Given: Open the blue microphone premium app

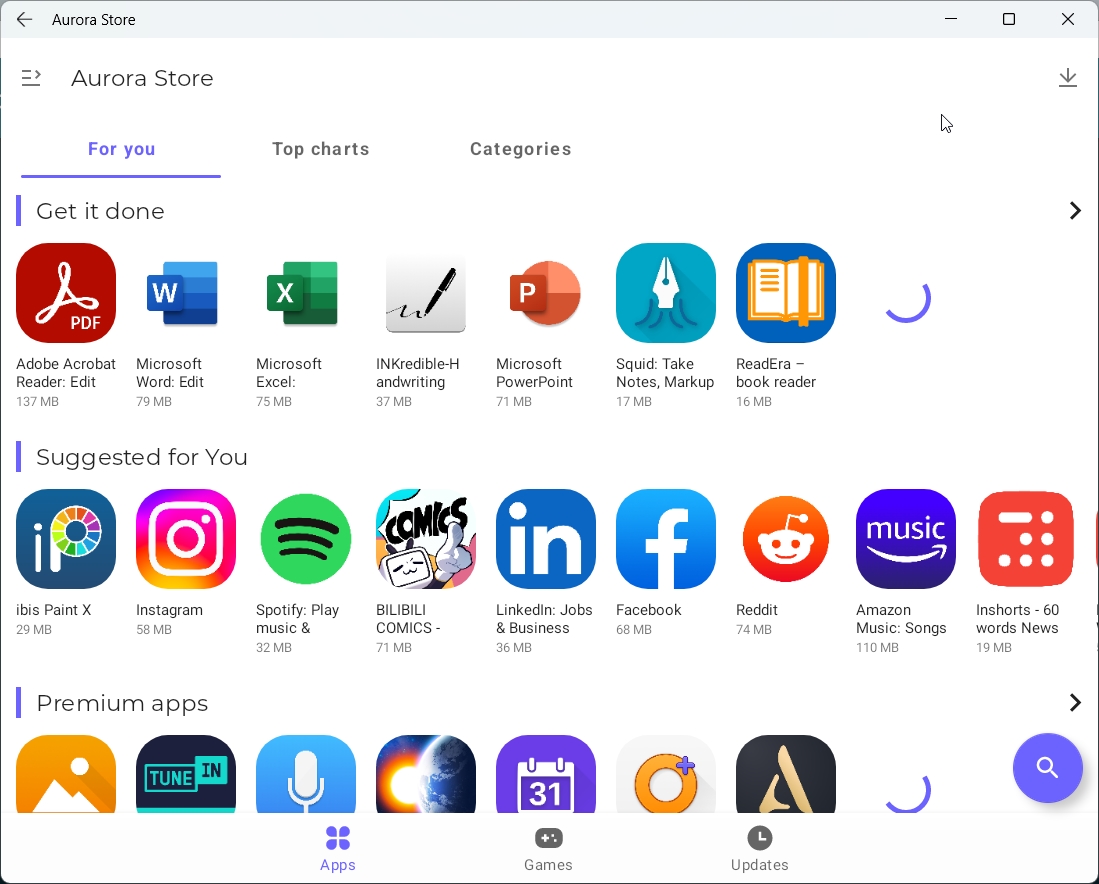Looking at the screenshot, I should tap(306, 774).
